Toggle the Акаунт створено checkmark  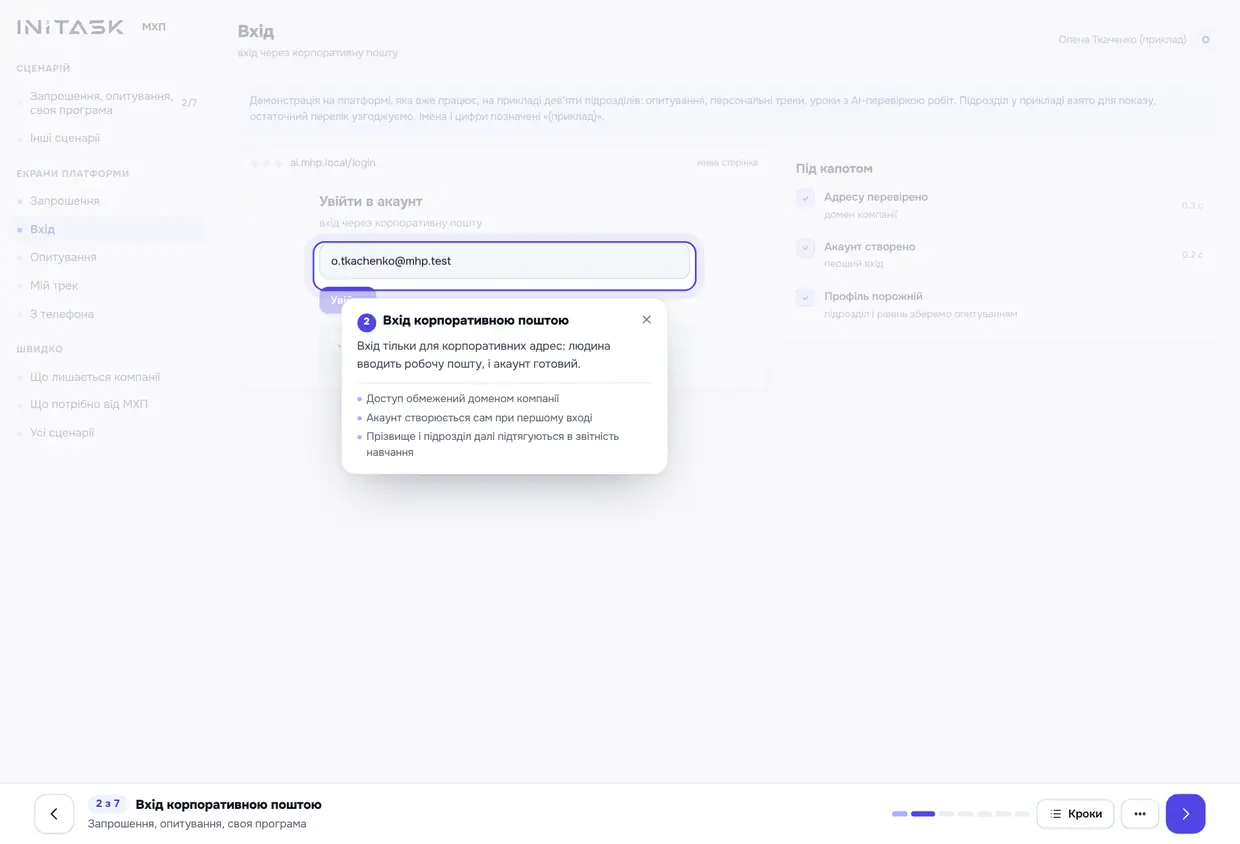click(x=805, y=248)
